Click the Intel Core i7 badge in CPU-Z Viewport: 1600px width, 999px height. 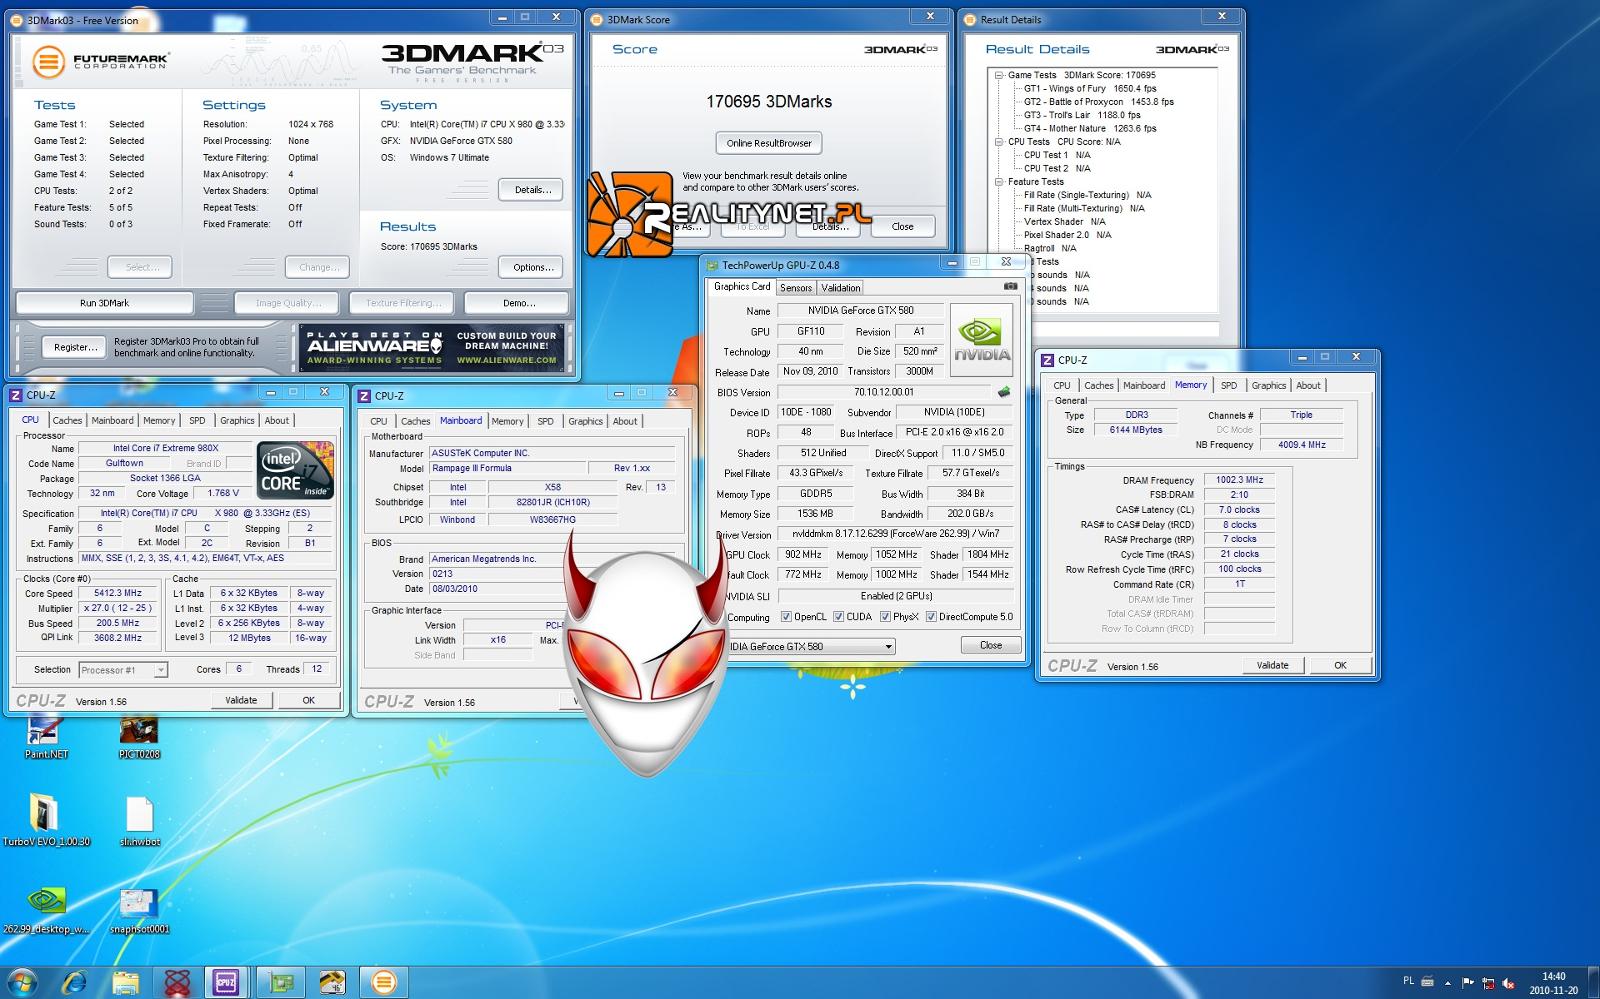pos(295,470)
